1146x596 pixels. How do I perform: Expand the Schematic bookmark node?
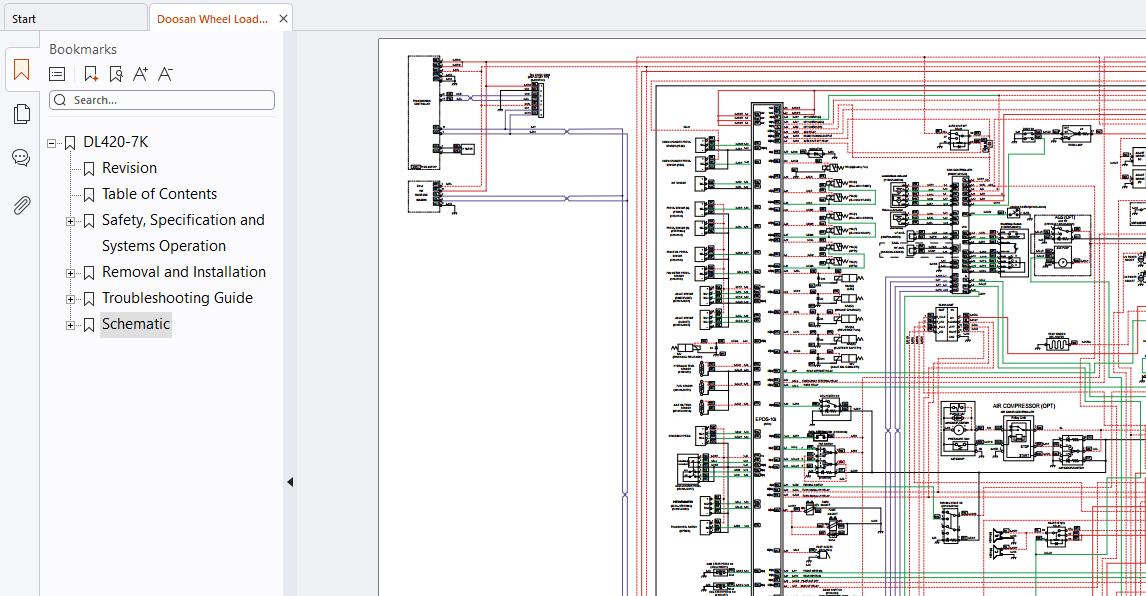[70, 325]
